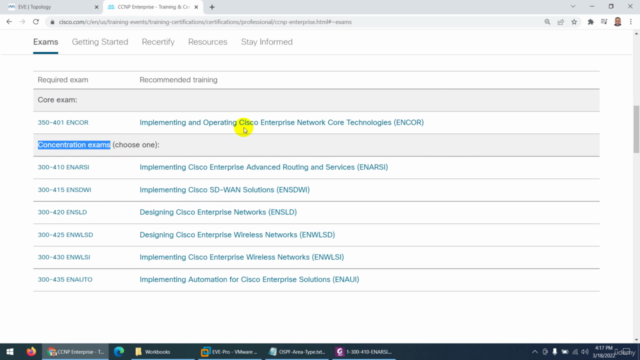640x360 pixels.
Task: Open 300-430 ENWLSI exam link
Action: coord(64,257)
